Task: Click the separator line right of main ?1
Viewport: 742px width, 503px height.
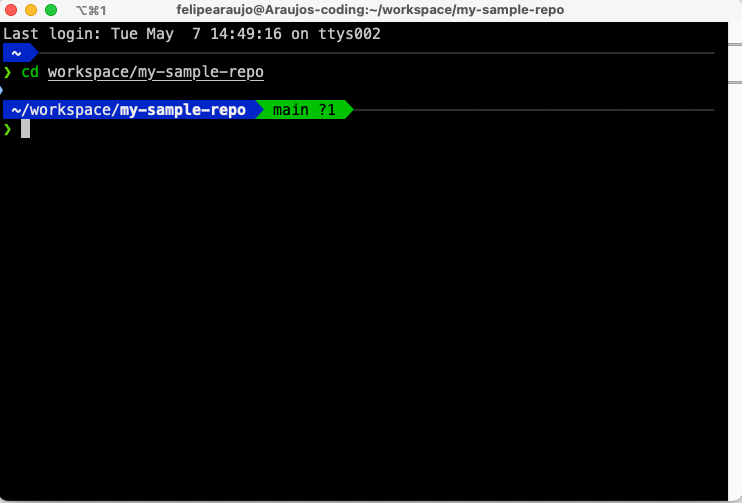Action: (x=530, y=110)
